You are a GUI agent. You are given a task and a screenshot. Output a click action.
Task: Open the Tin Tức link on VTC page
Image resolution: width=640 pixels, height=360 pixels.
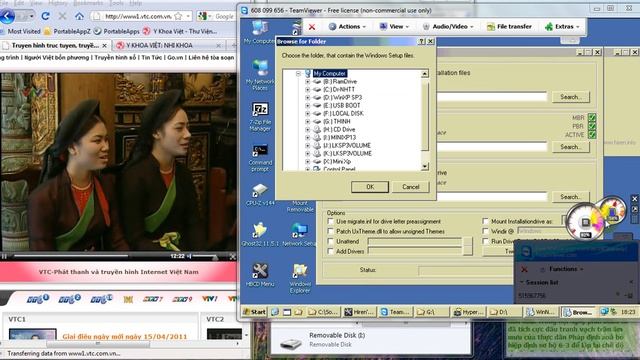pos(151,58)
